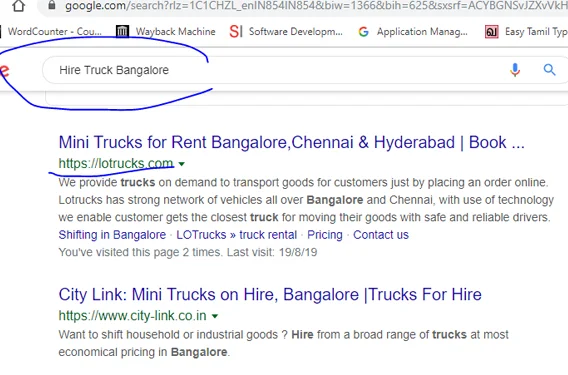
Task: Open Software Developm... bookmark label
Action: 296,32
